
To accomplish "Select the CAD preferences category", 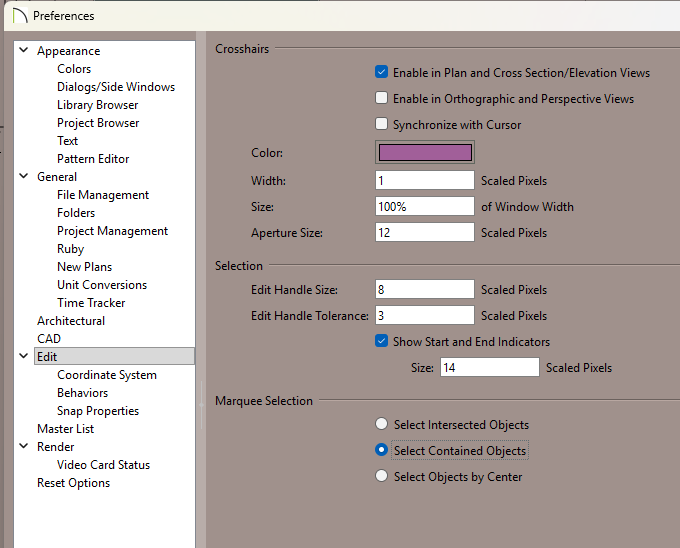I will point(49,339).
